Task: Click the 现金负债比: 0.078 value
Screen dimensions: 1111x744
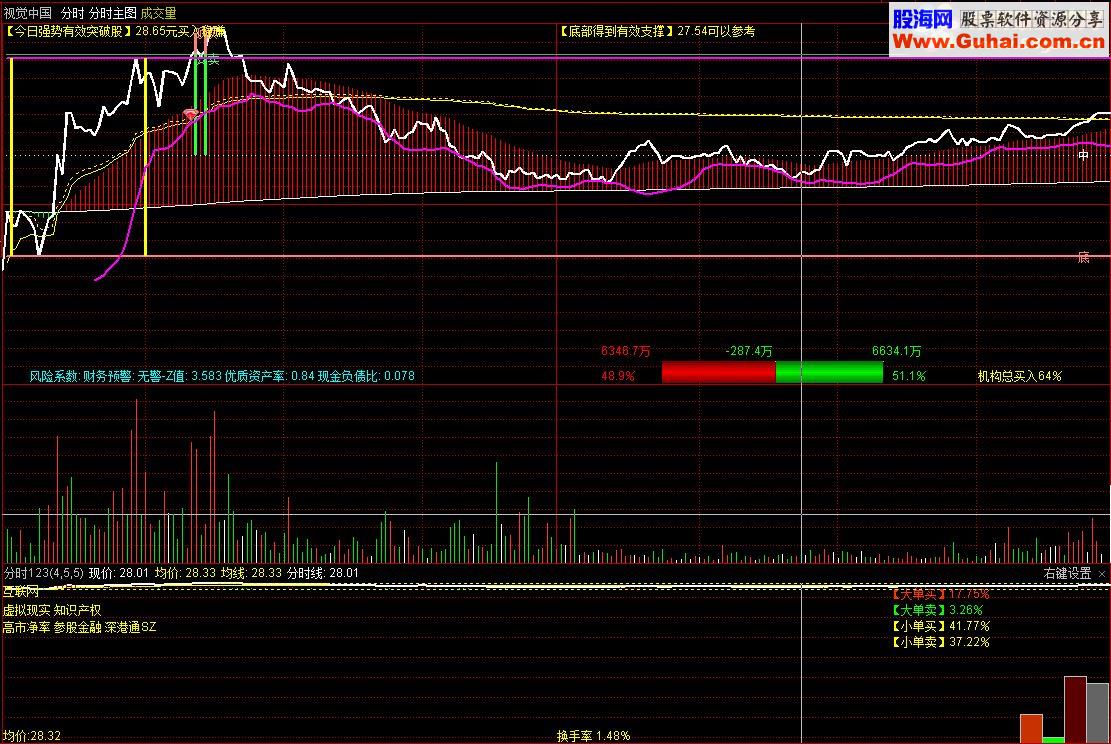Action: pyautogui.click(x=366, y=376)
